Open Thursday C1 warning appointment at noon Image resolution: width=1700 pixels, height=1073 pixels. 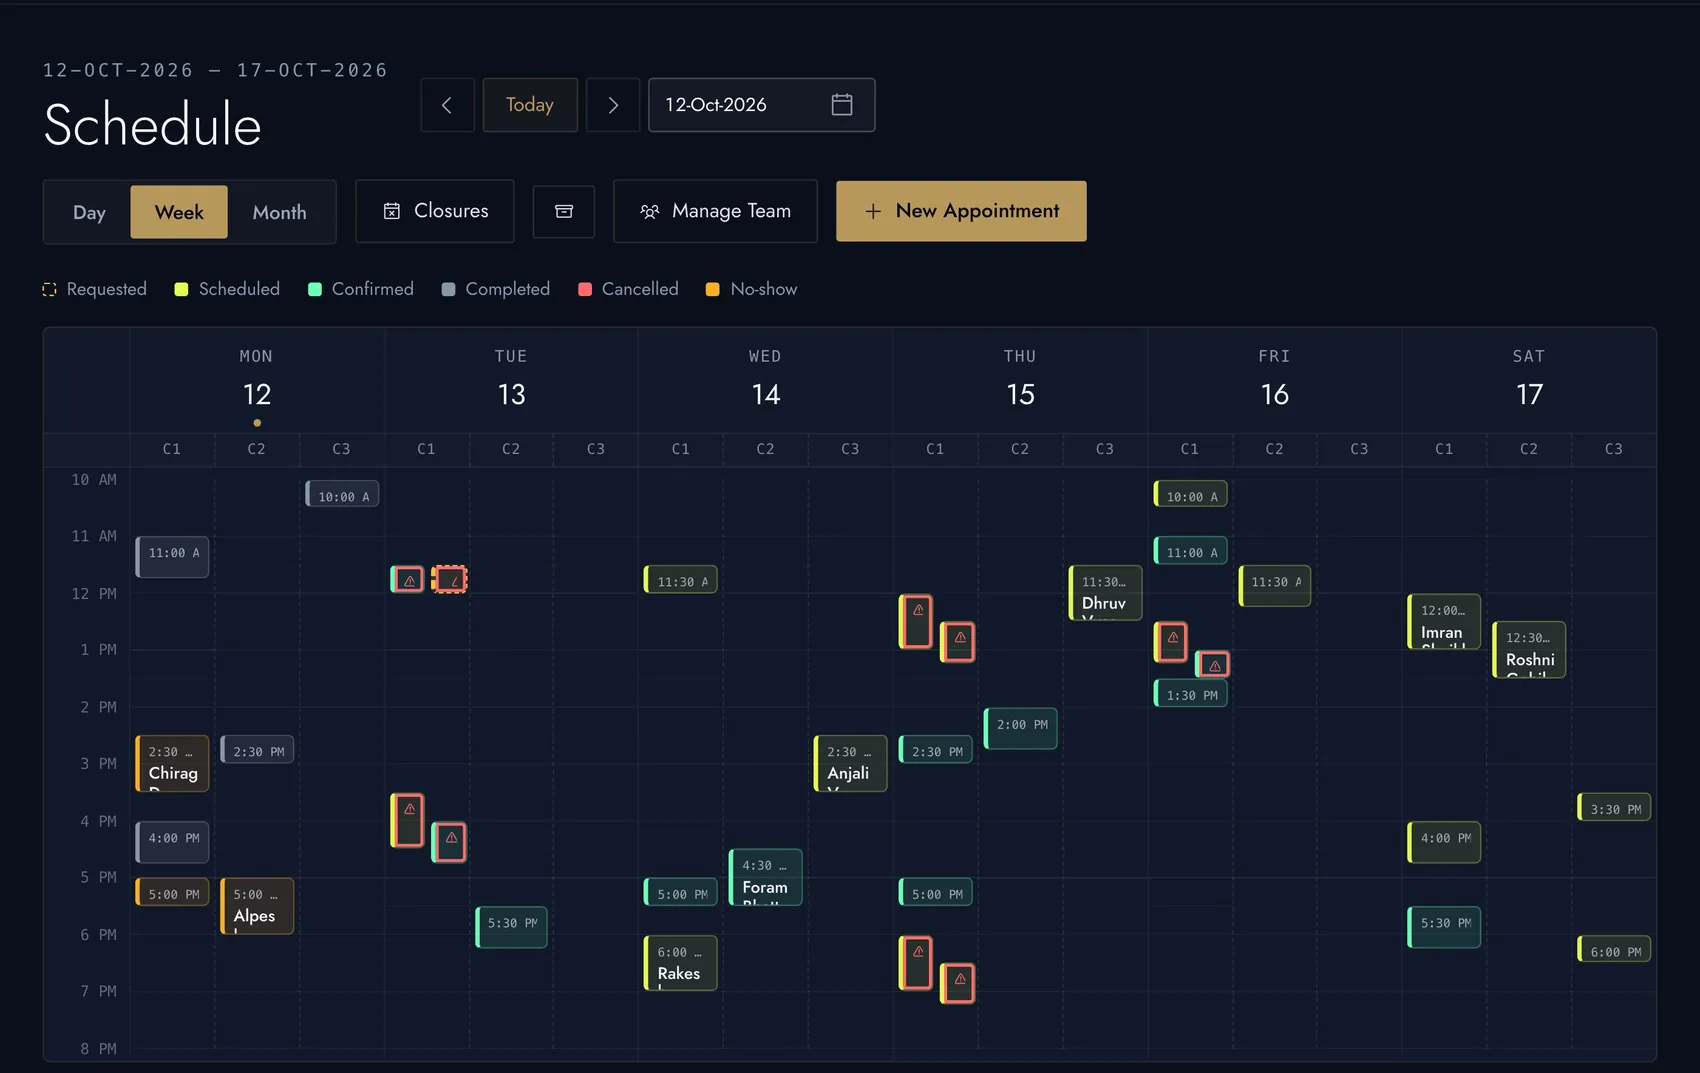coord(916,621)
